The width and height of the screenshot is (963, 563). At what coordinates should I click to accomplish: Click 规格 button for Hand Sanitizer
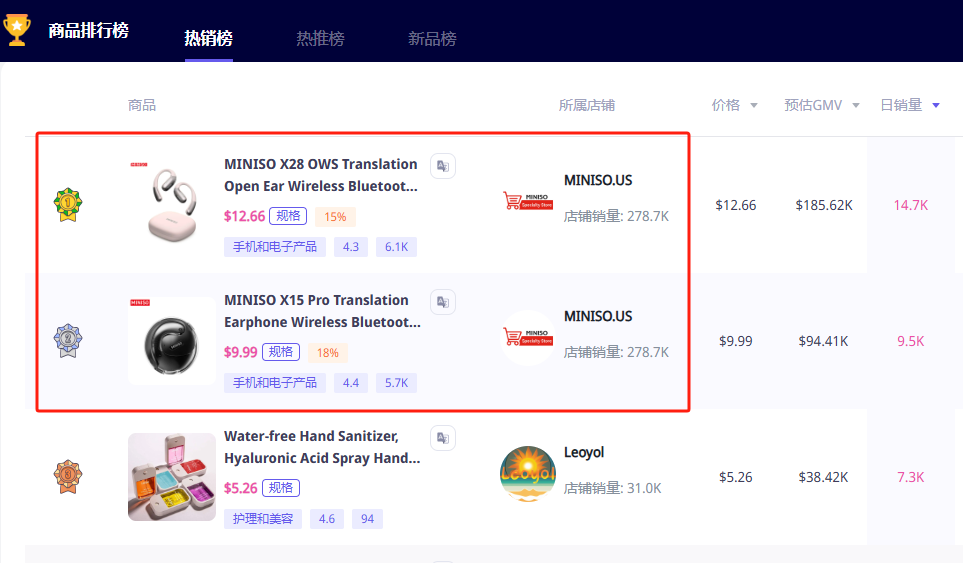(x=281, y=488)
